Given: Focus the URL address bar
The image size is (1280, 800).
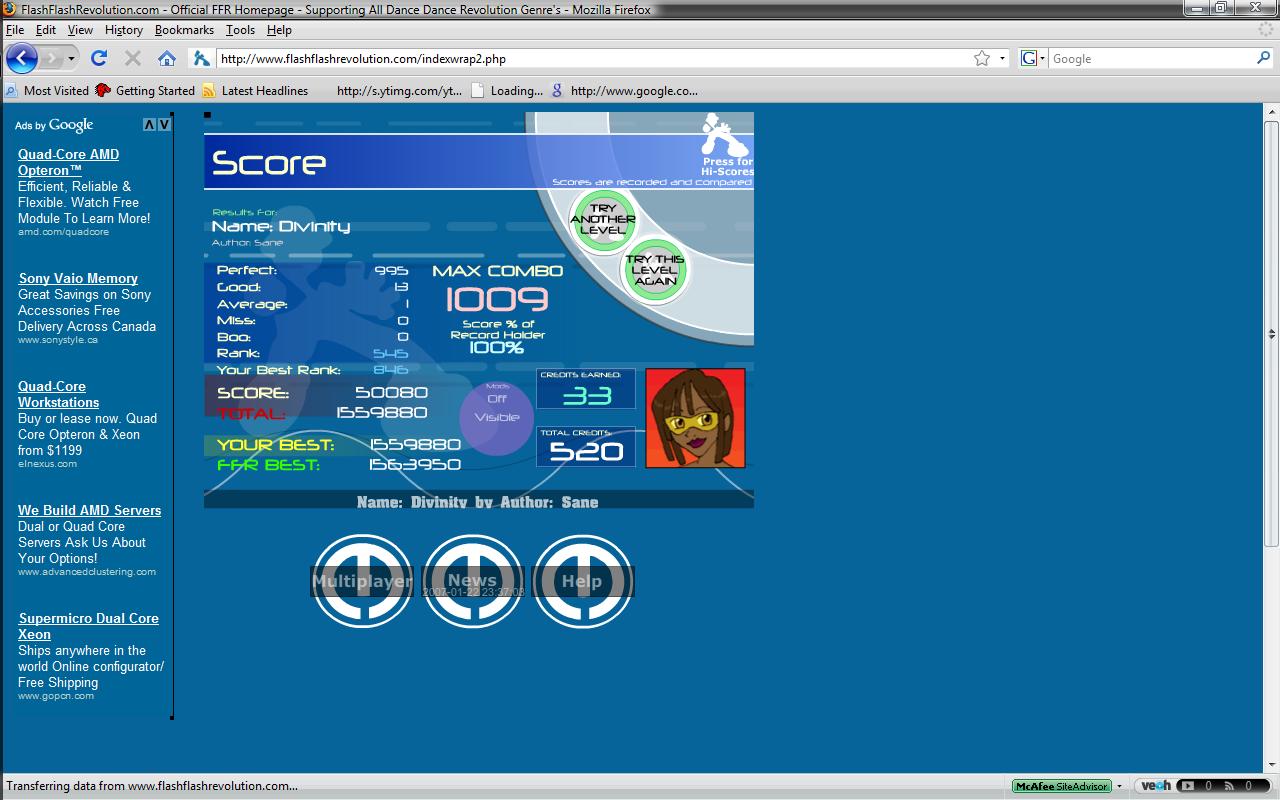Looking at the screenshot, I should 595,58.
